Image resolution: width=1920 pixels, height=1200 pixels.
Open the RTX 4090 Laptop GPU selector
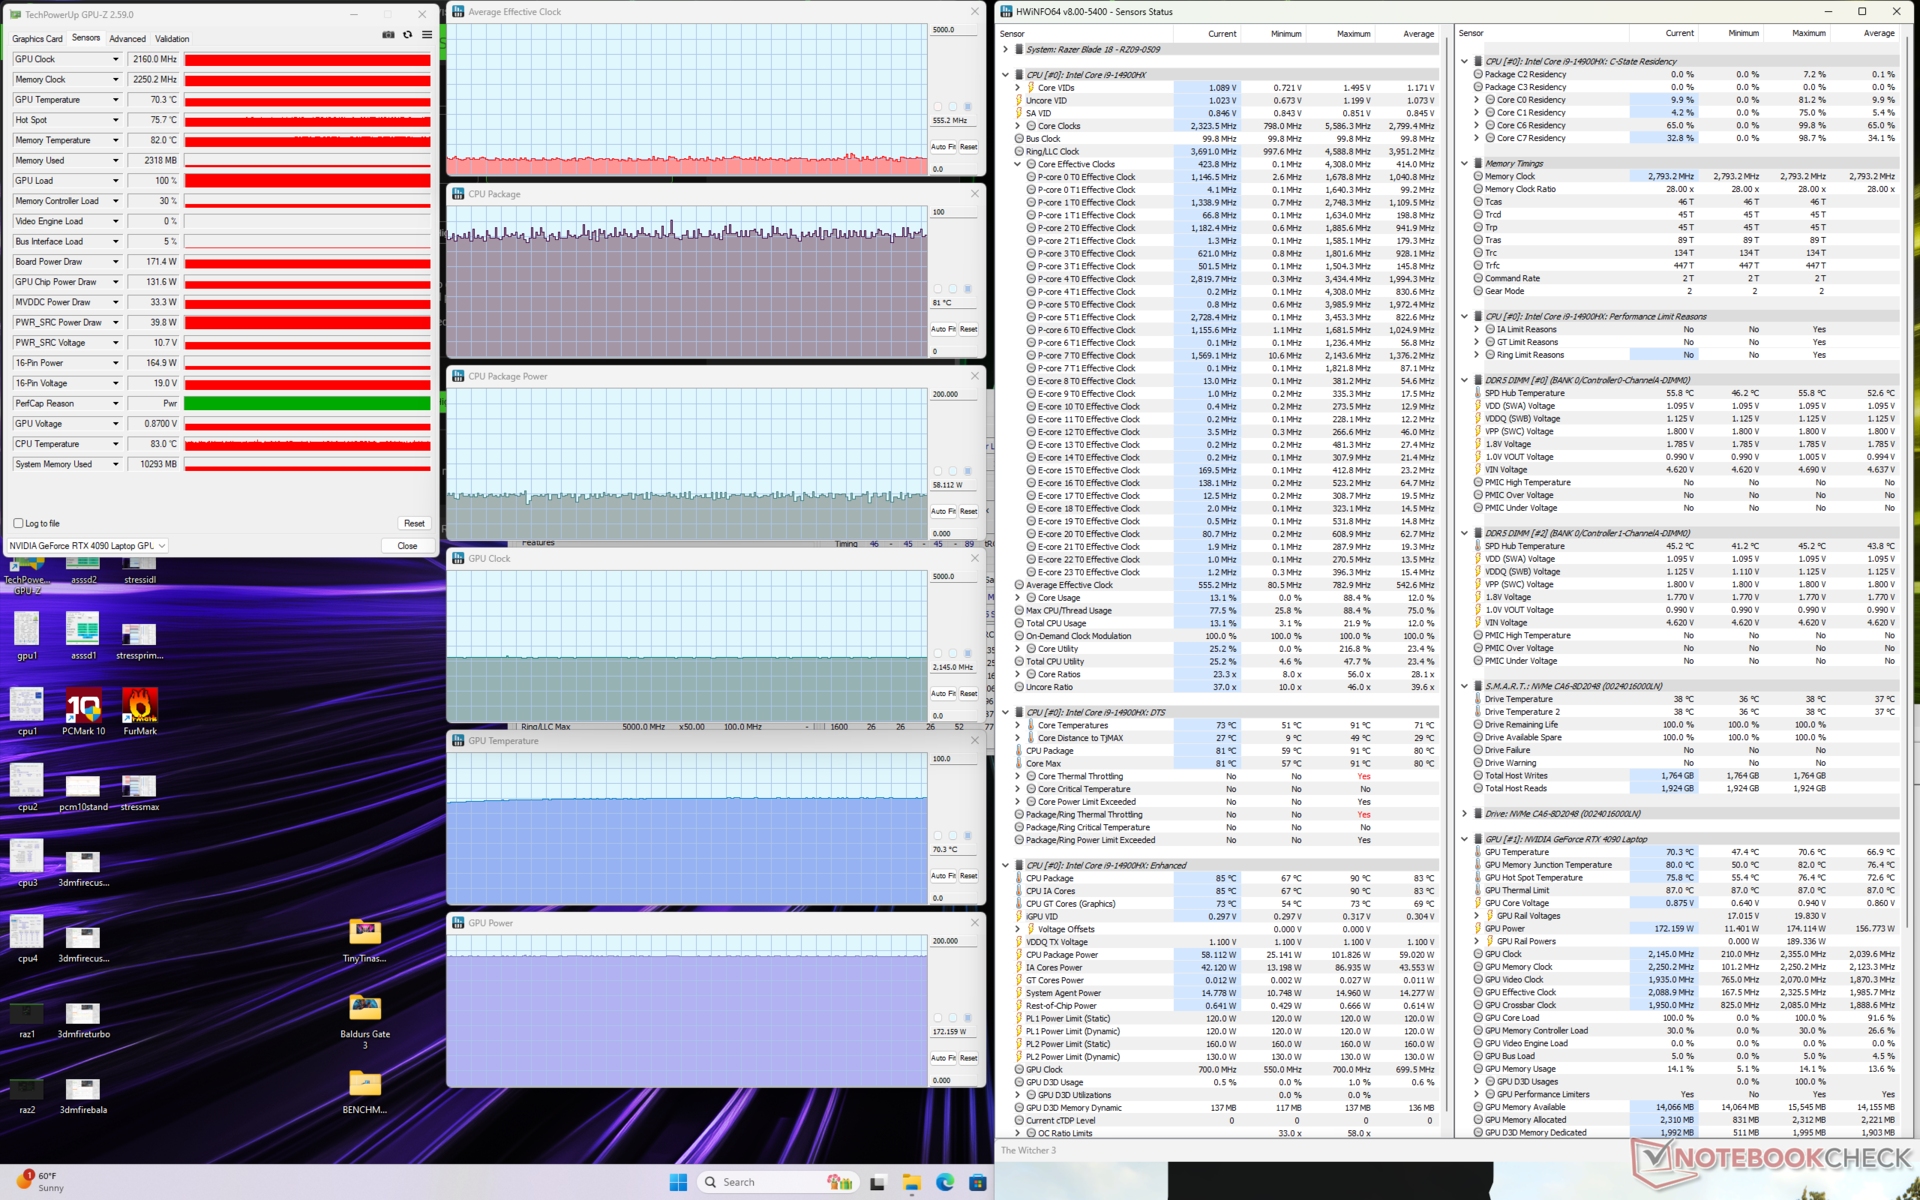[87, 546]
